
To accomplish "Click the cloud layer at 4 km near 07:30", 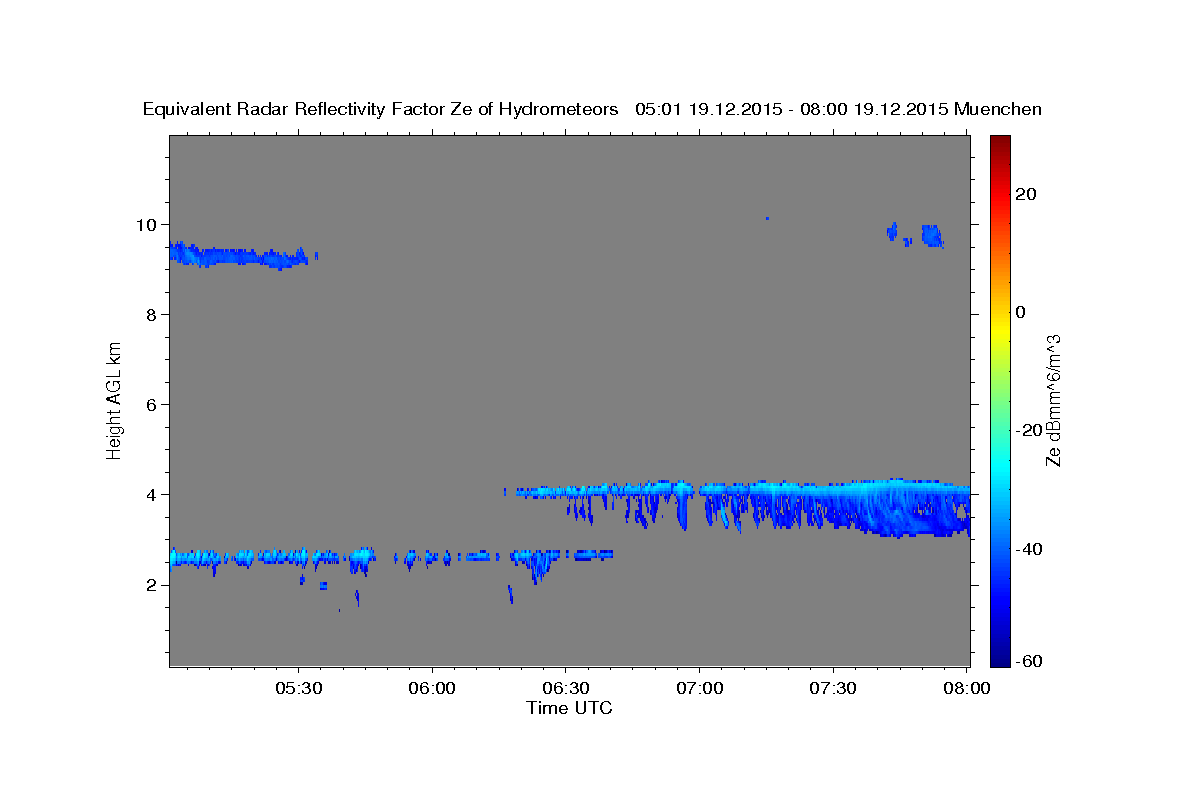I will [835, 490].
